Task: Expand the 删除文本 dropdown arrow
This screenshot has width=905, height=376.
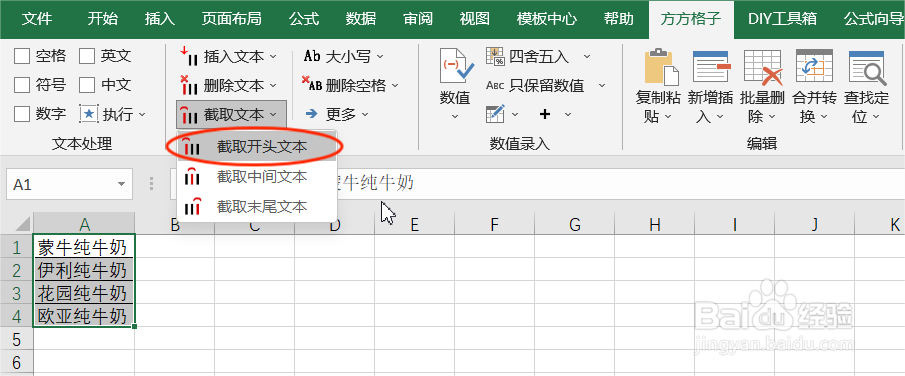Action: coord(273,85)
